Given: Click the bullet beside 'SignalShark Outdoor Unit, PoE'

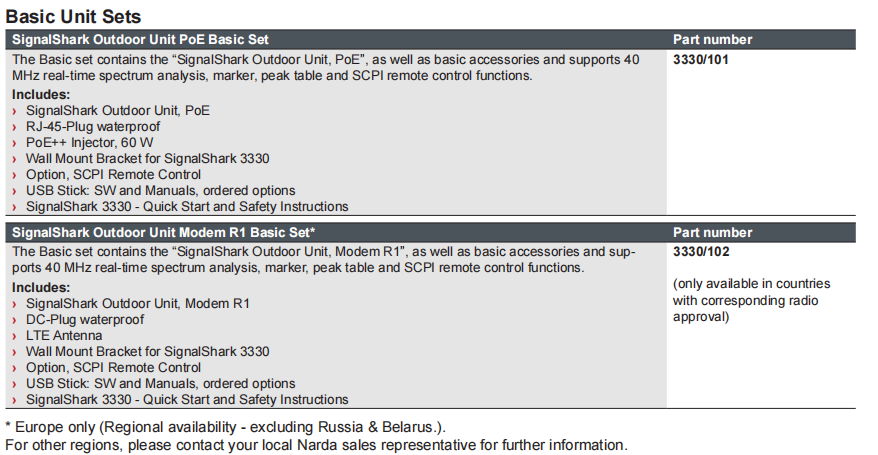Looking at the screenshot, I should click(15, 112).
